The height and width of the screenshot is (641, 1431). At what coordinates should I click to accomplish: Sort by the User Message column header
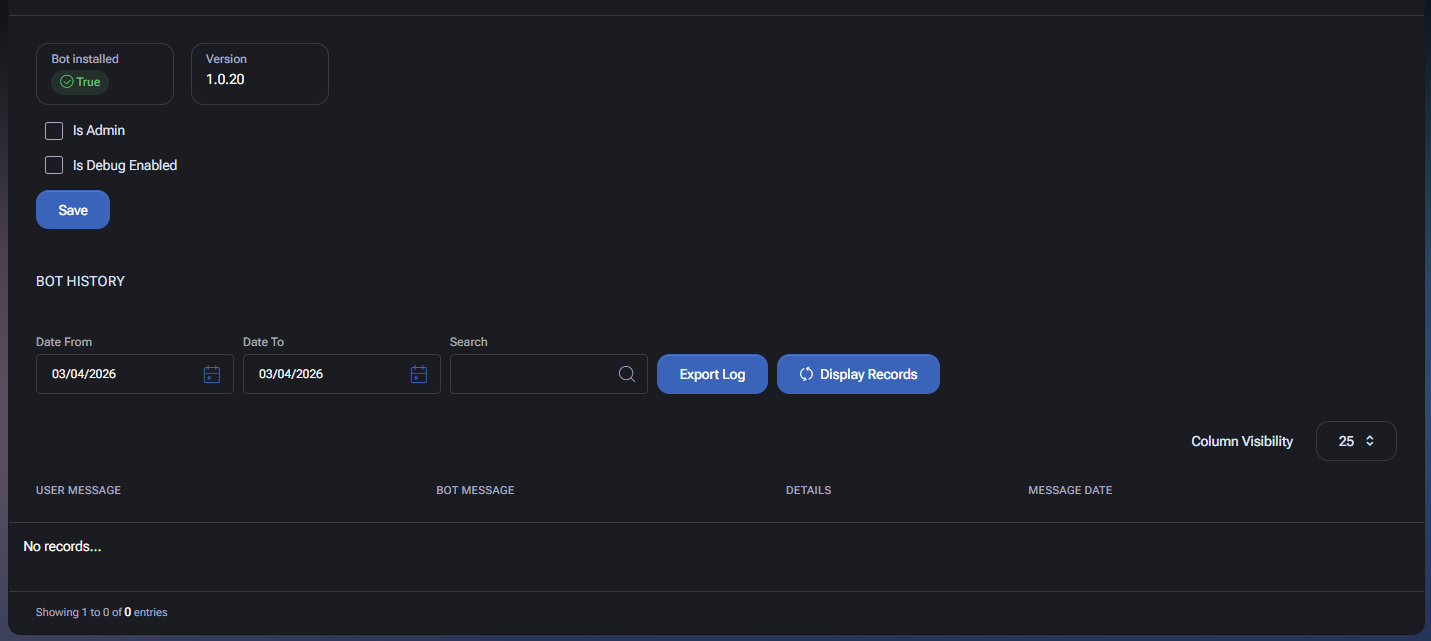click(78, 490)
